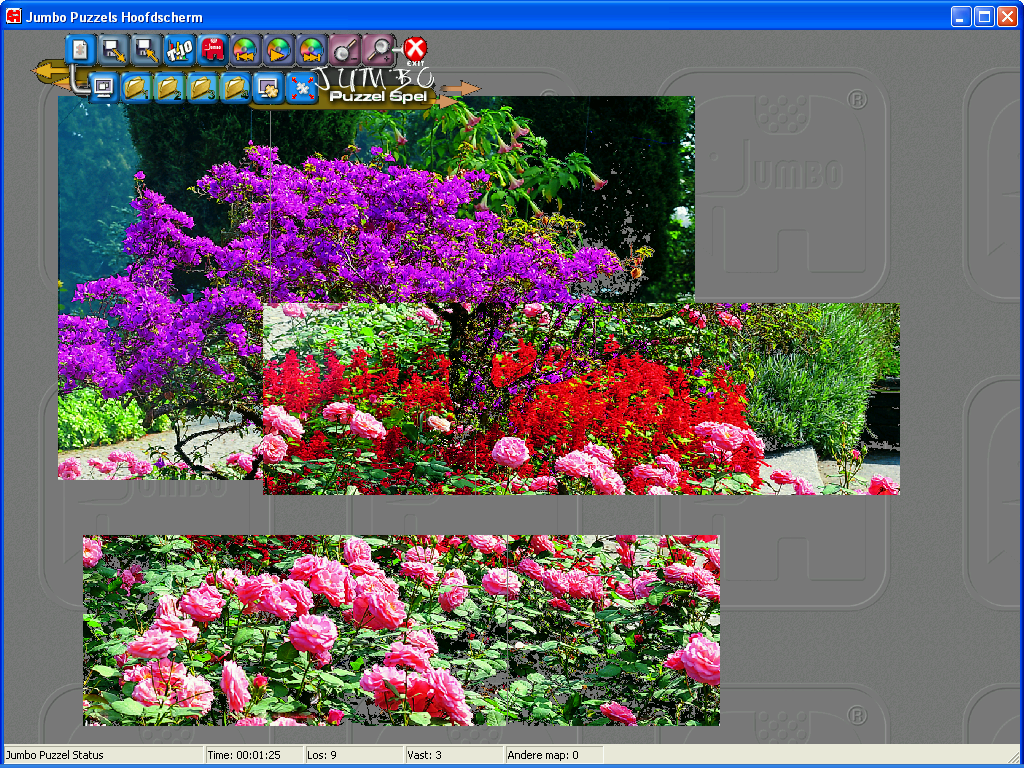Select the pink roses puzzle piece at bottom

coord(401,630)
